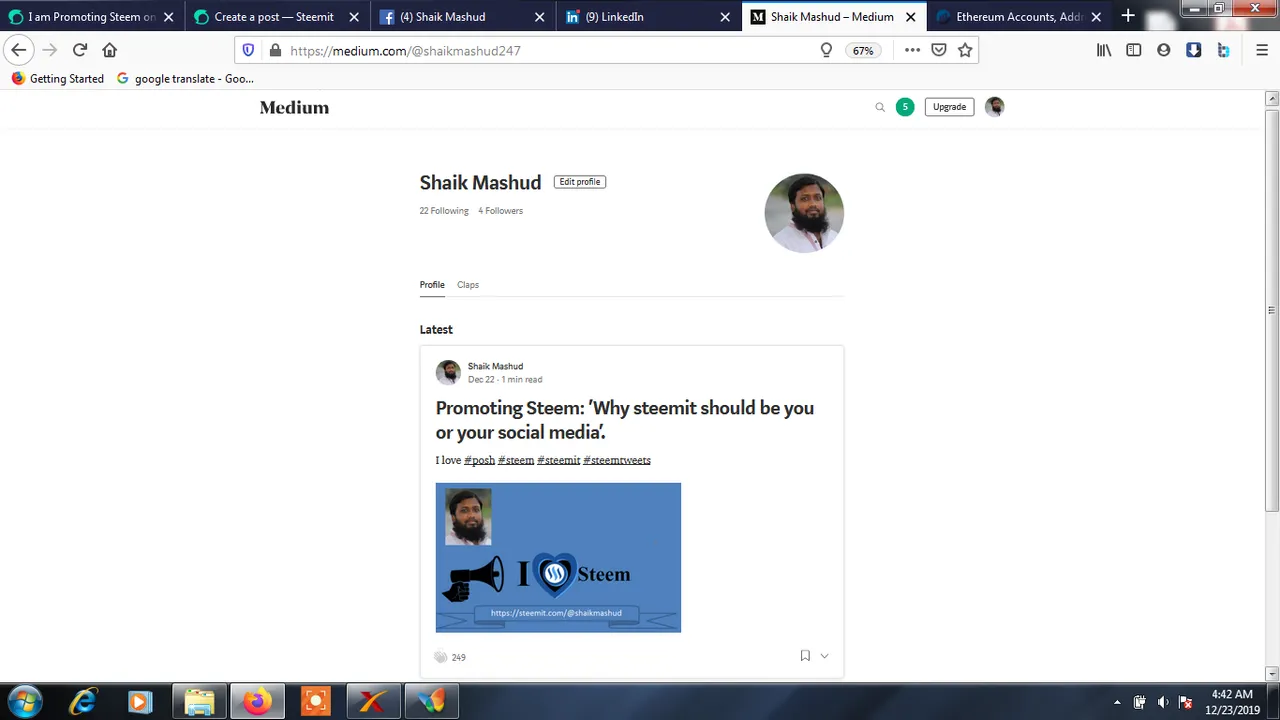Click the page scrollbar down arrow

pos(1272,674)
